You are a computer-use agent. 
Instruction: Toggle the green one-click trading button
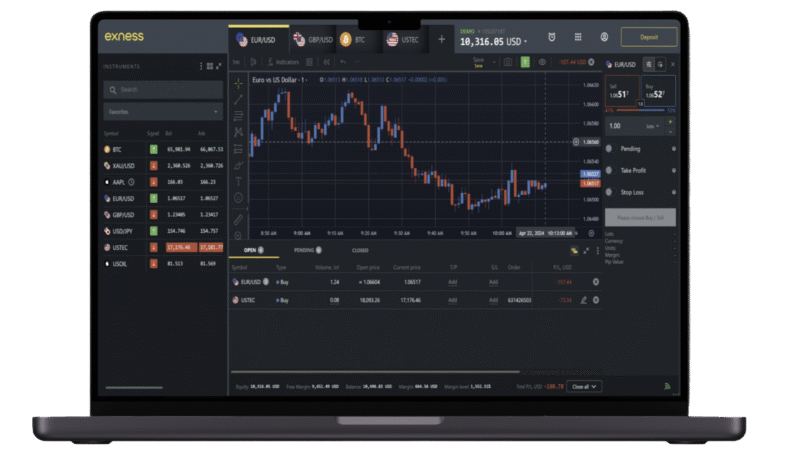pos(525,62)
